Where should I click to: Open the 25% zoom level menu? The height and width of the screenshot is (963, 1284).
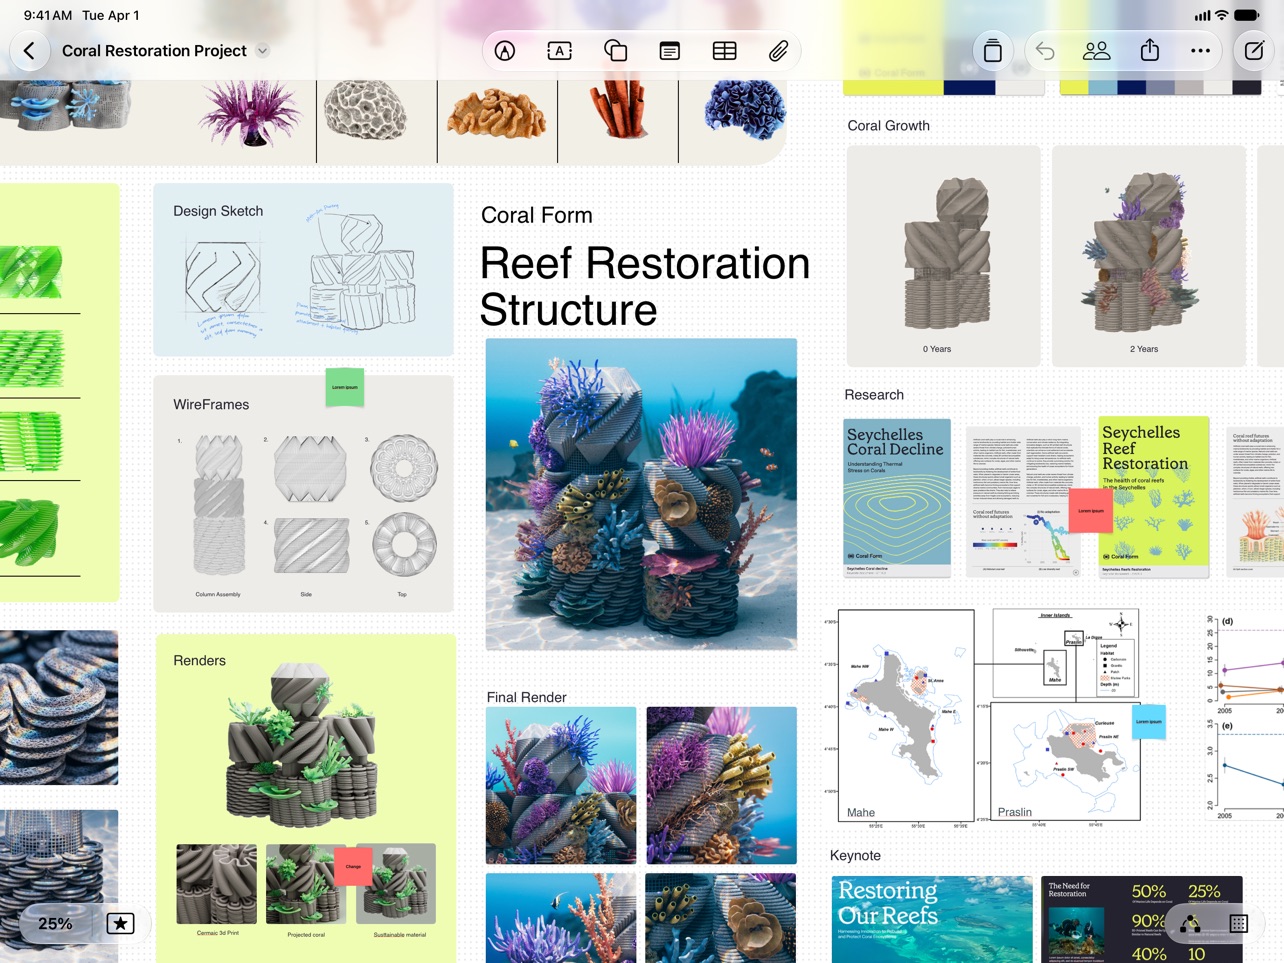55,923
